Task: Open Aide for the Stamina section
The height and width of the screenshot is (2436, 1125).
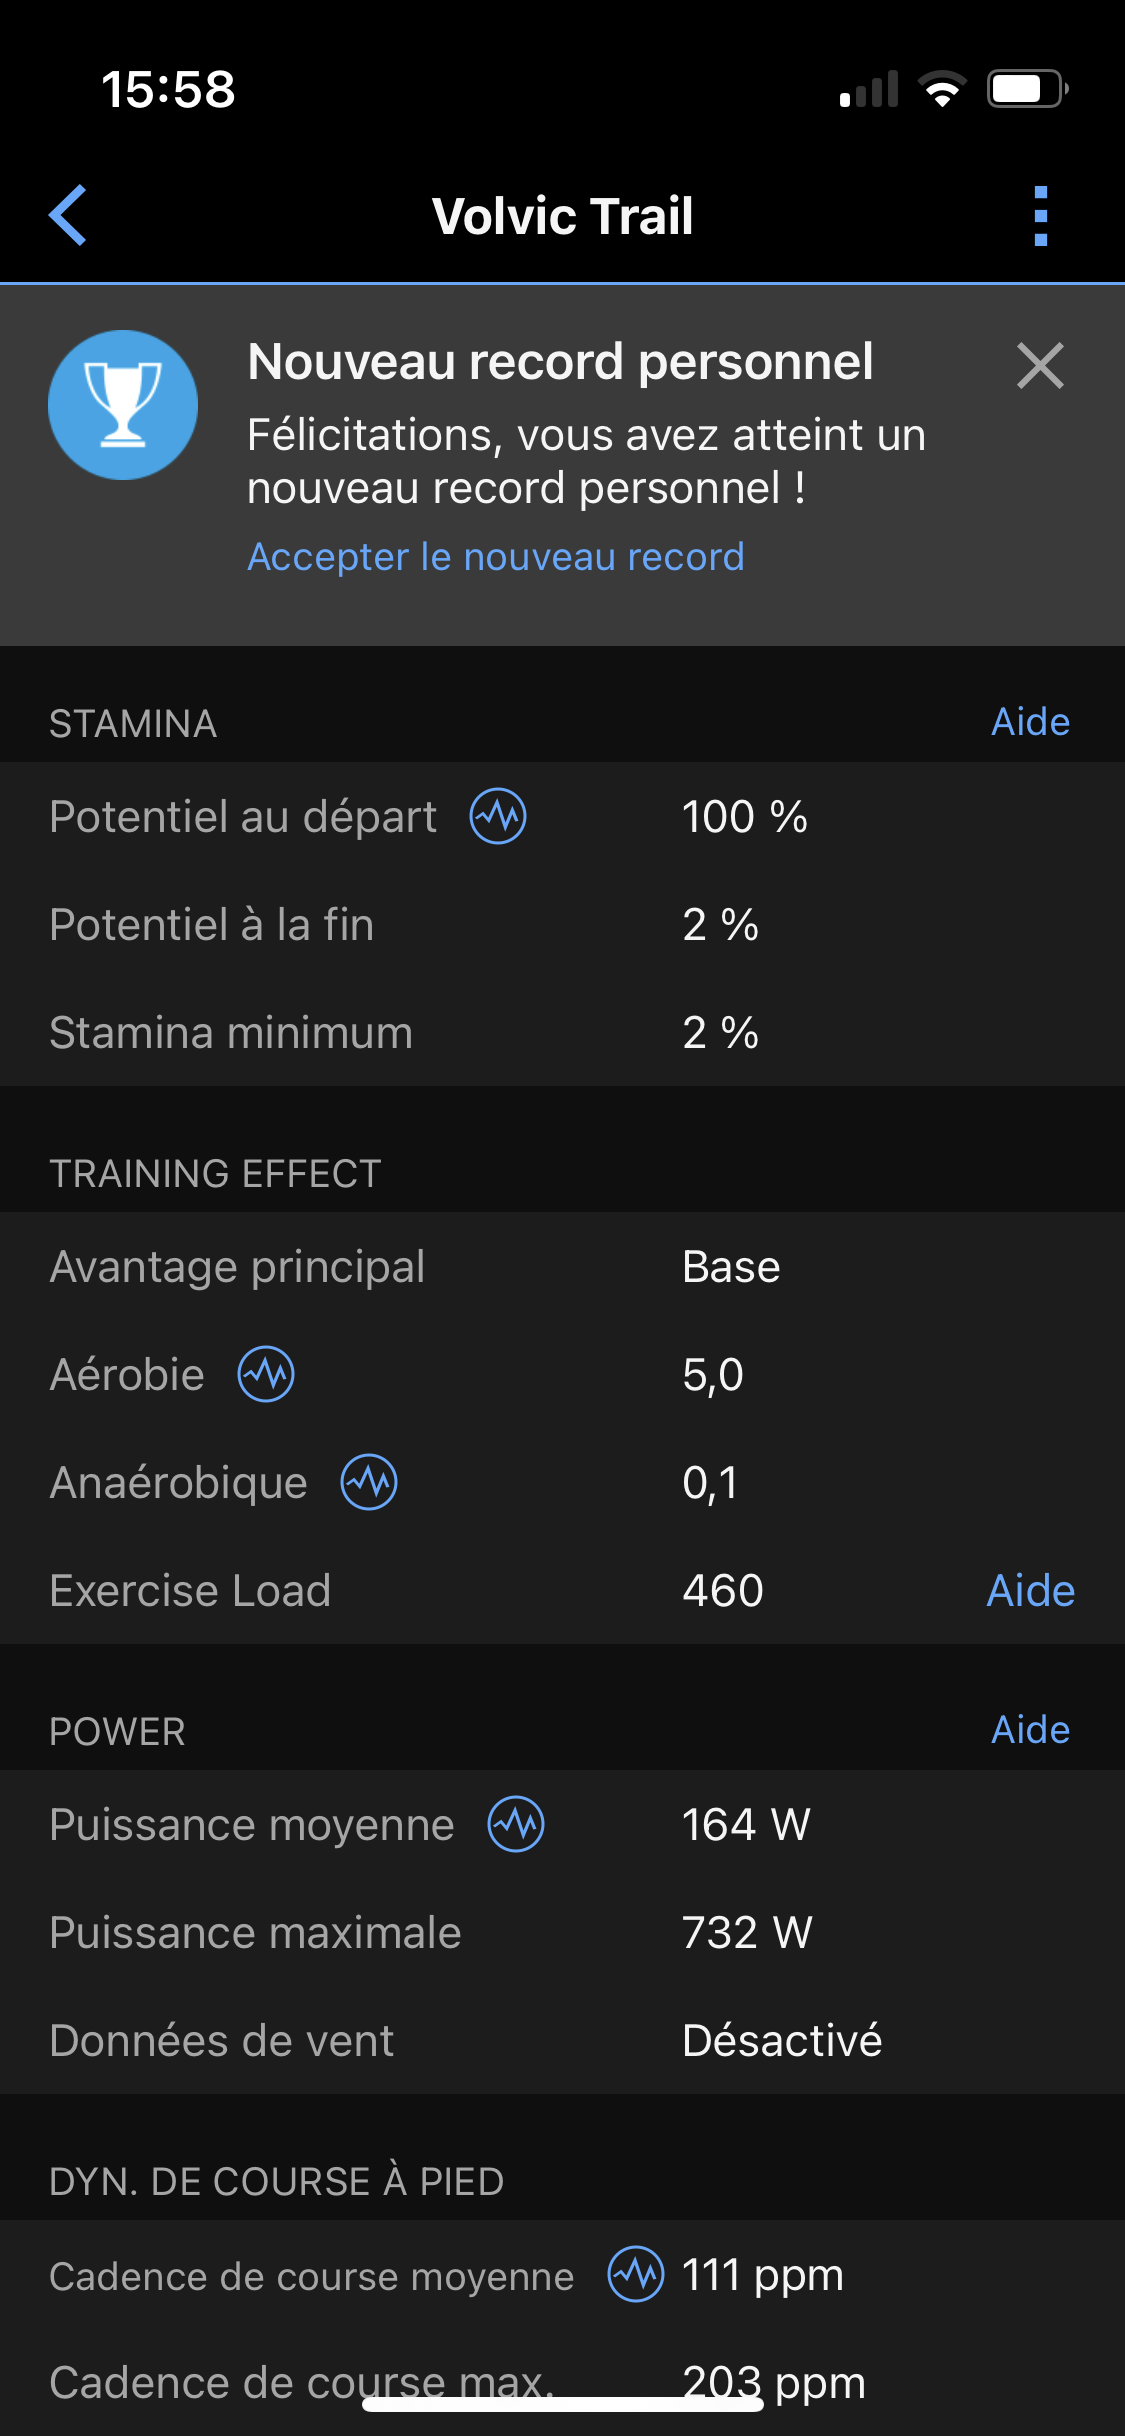Action: click(1030, 722)
